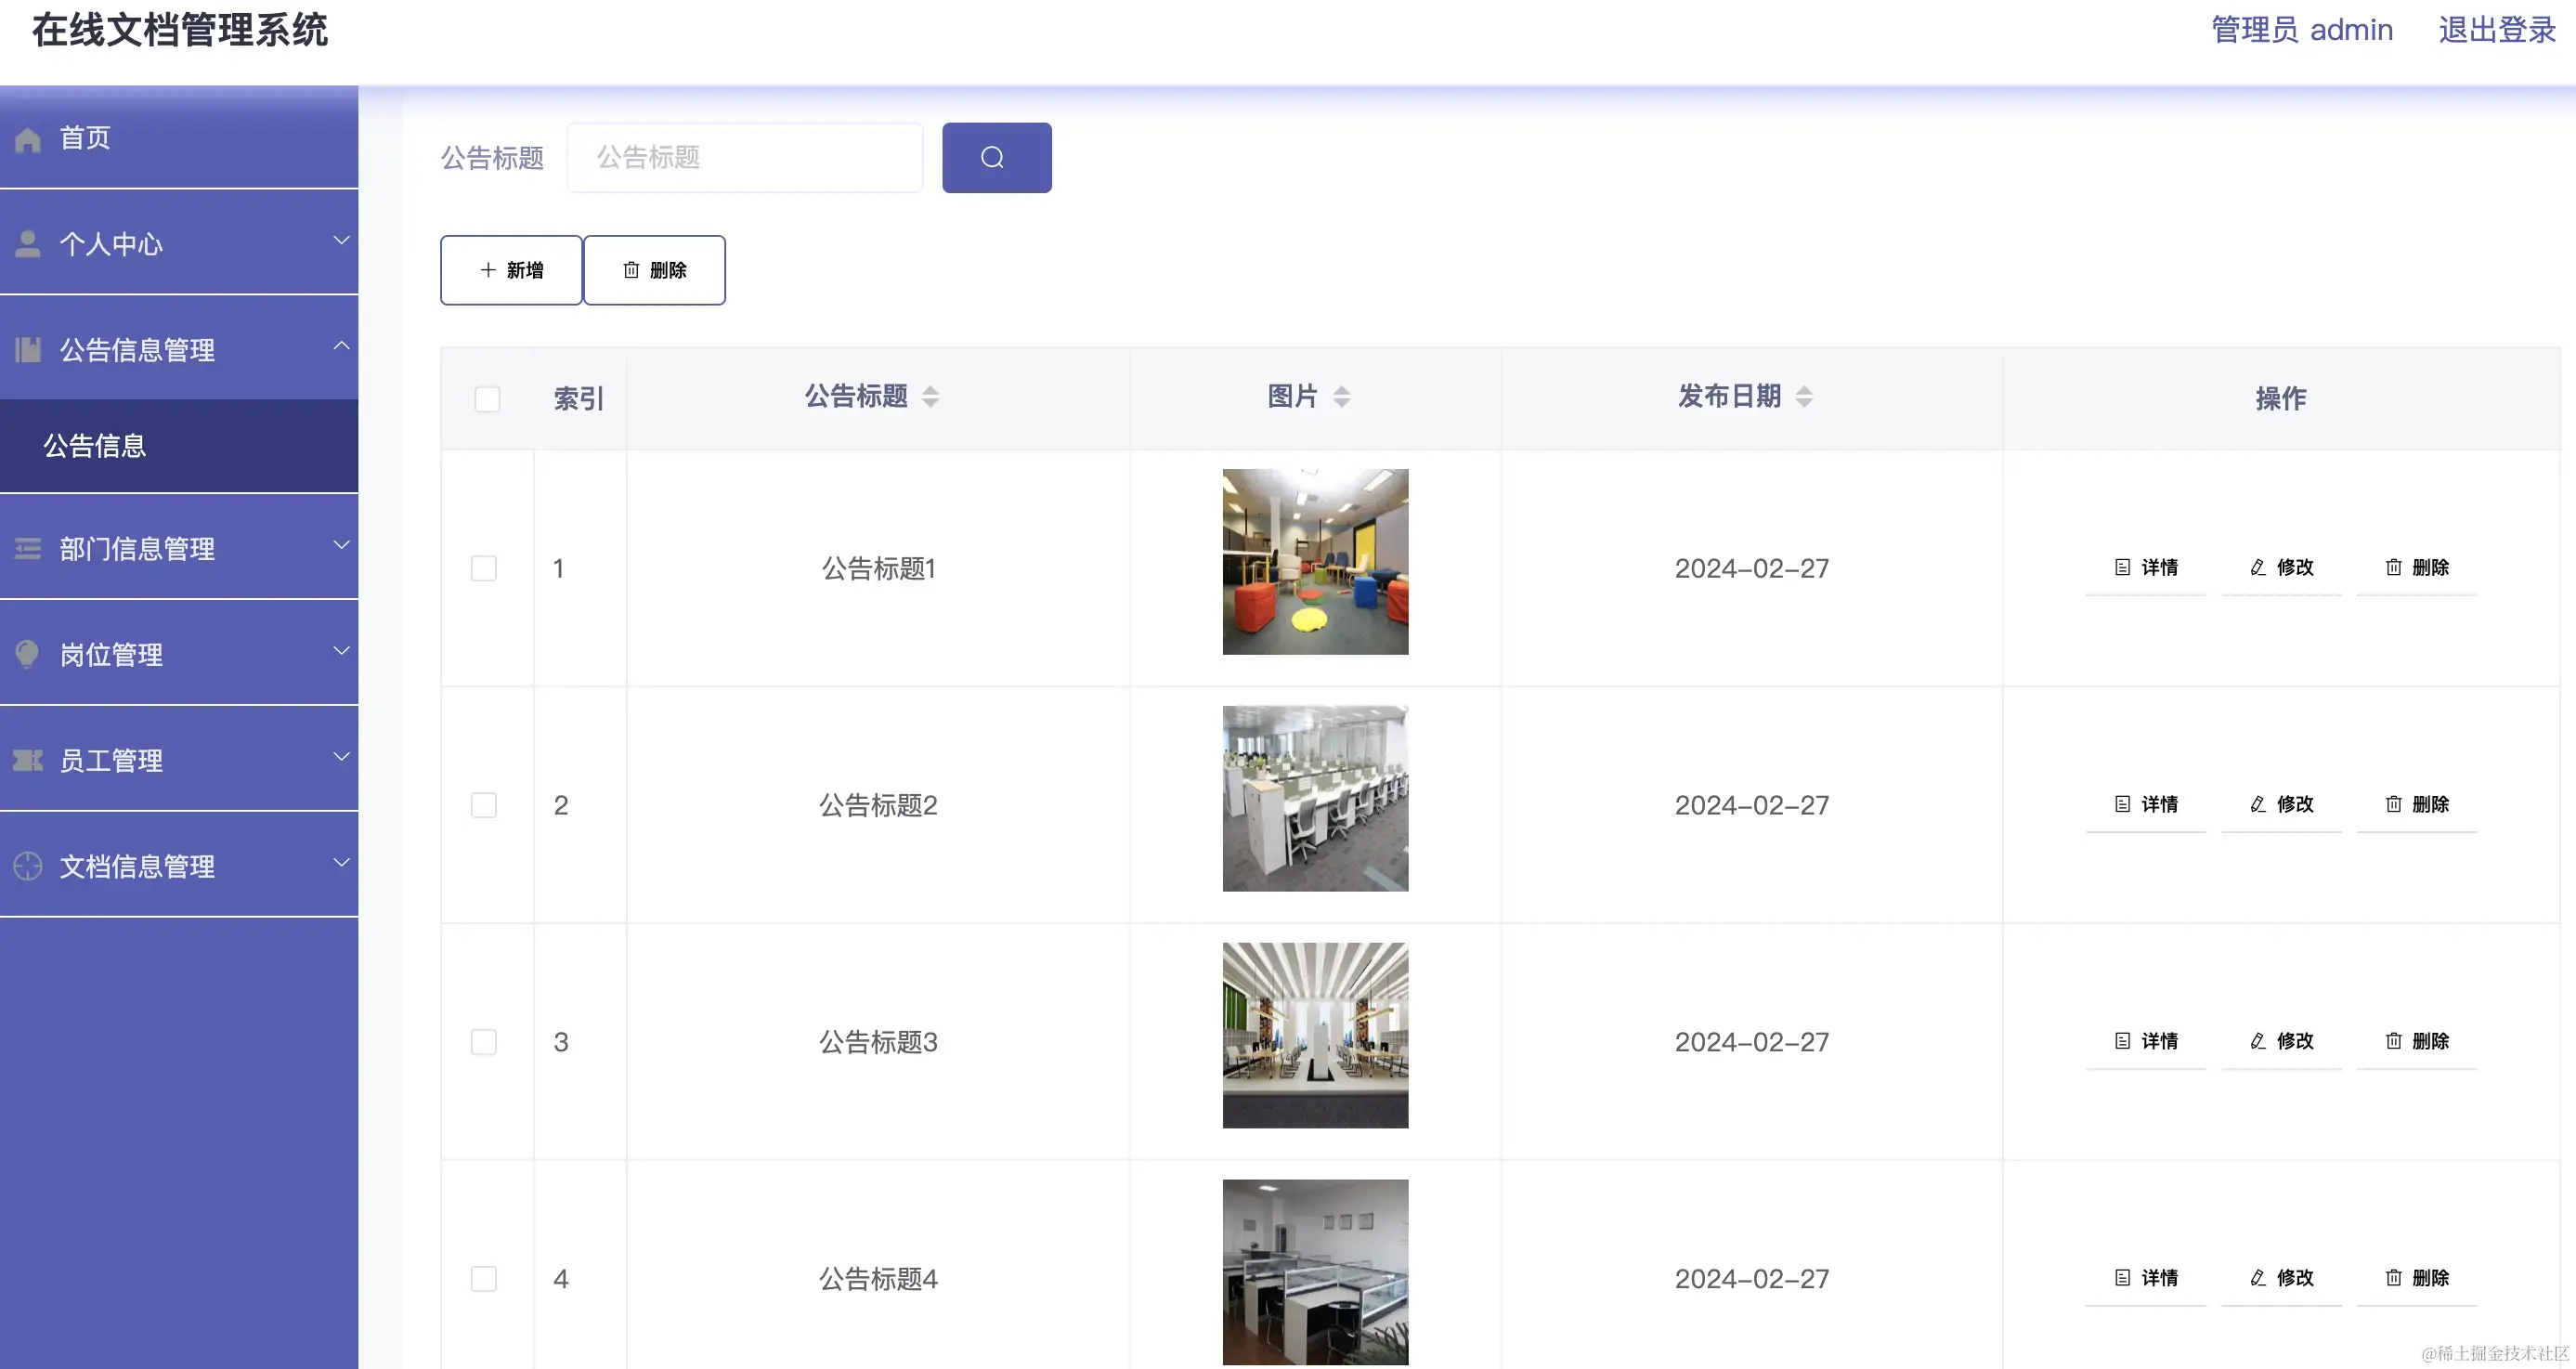Click the magnifier search icon button
This screenshot has height=1369, width=2576.
pos(996,157)
